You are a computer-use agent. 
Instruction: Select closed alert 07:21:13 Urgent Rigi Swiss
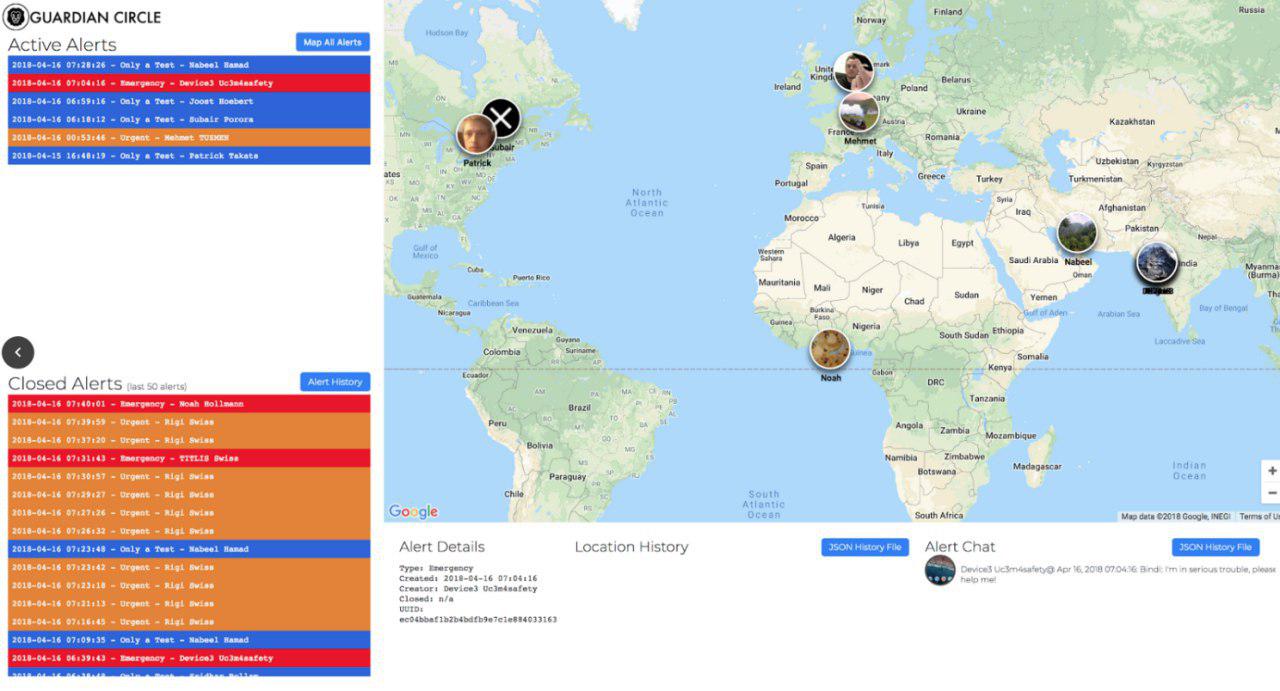tap(189, 603)
